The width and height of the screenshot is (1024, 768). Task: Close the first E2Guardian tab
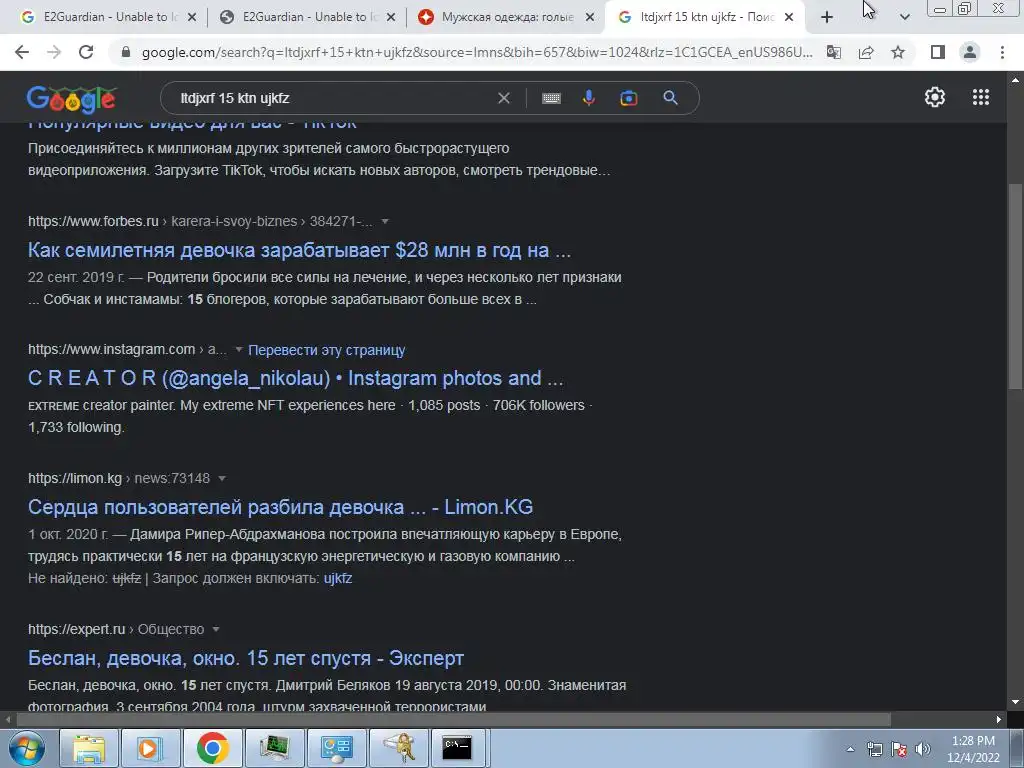click(x=192, y=17)
